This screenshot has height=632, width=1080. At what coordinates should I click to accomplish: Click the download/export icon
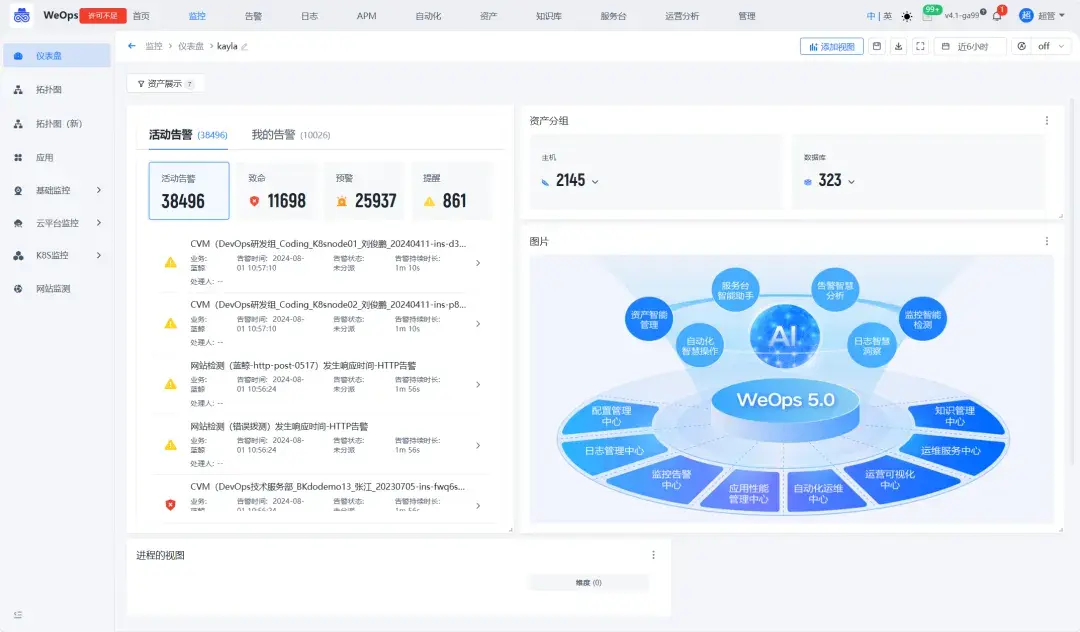[898, 46]
